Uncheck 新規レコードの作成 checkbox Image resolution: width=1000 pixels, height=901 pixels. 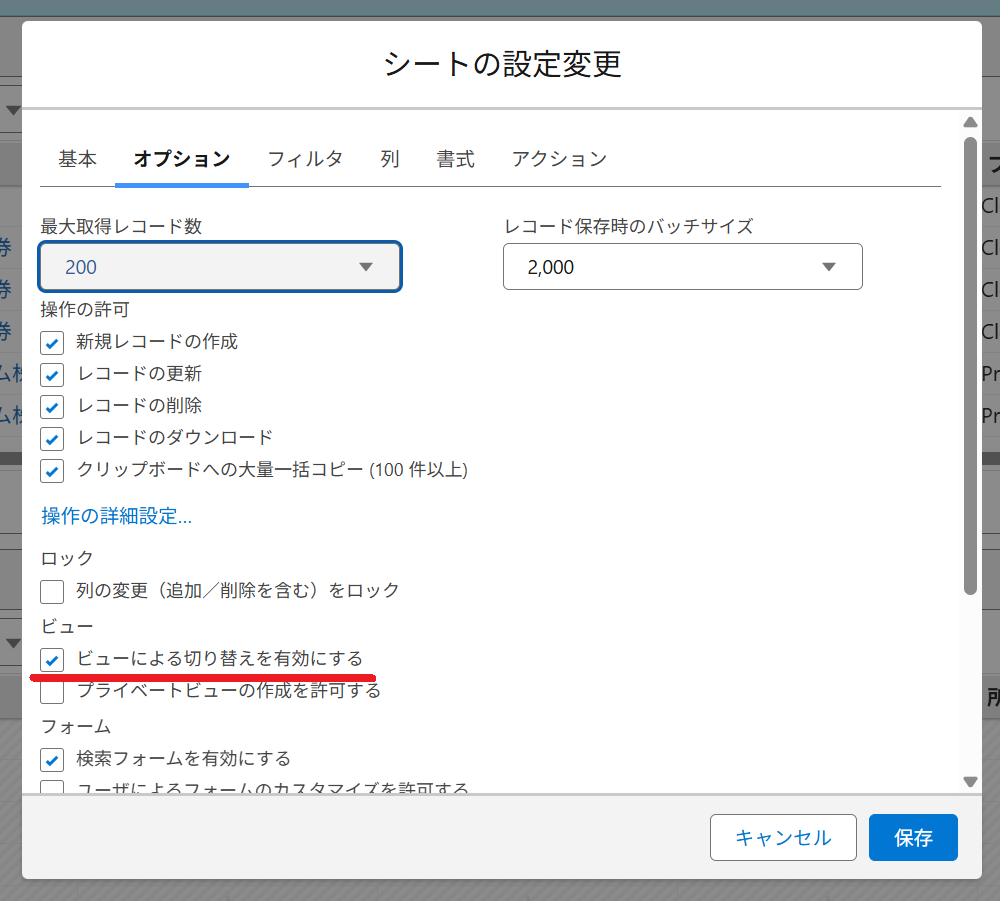pos(52,343)
